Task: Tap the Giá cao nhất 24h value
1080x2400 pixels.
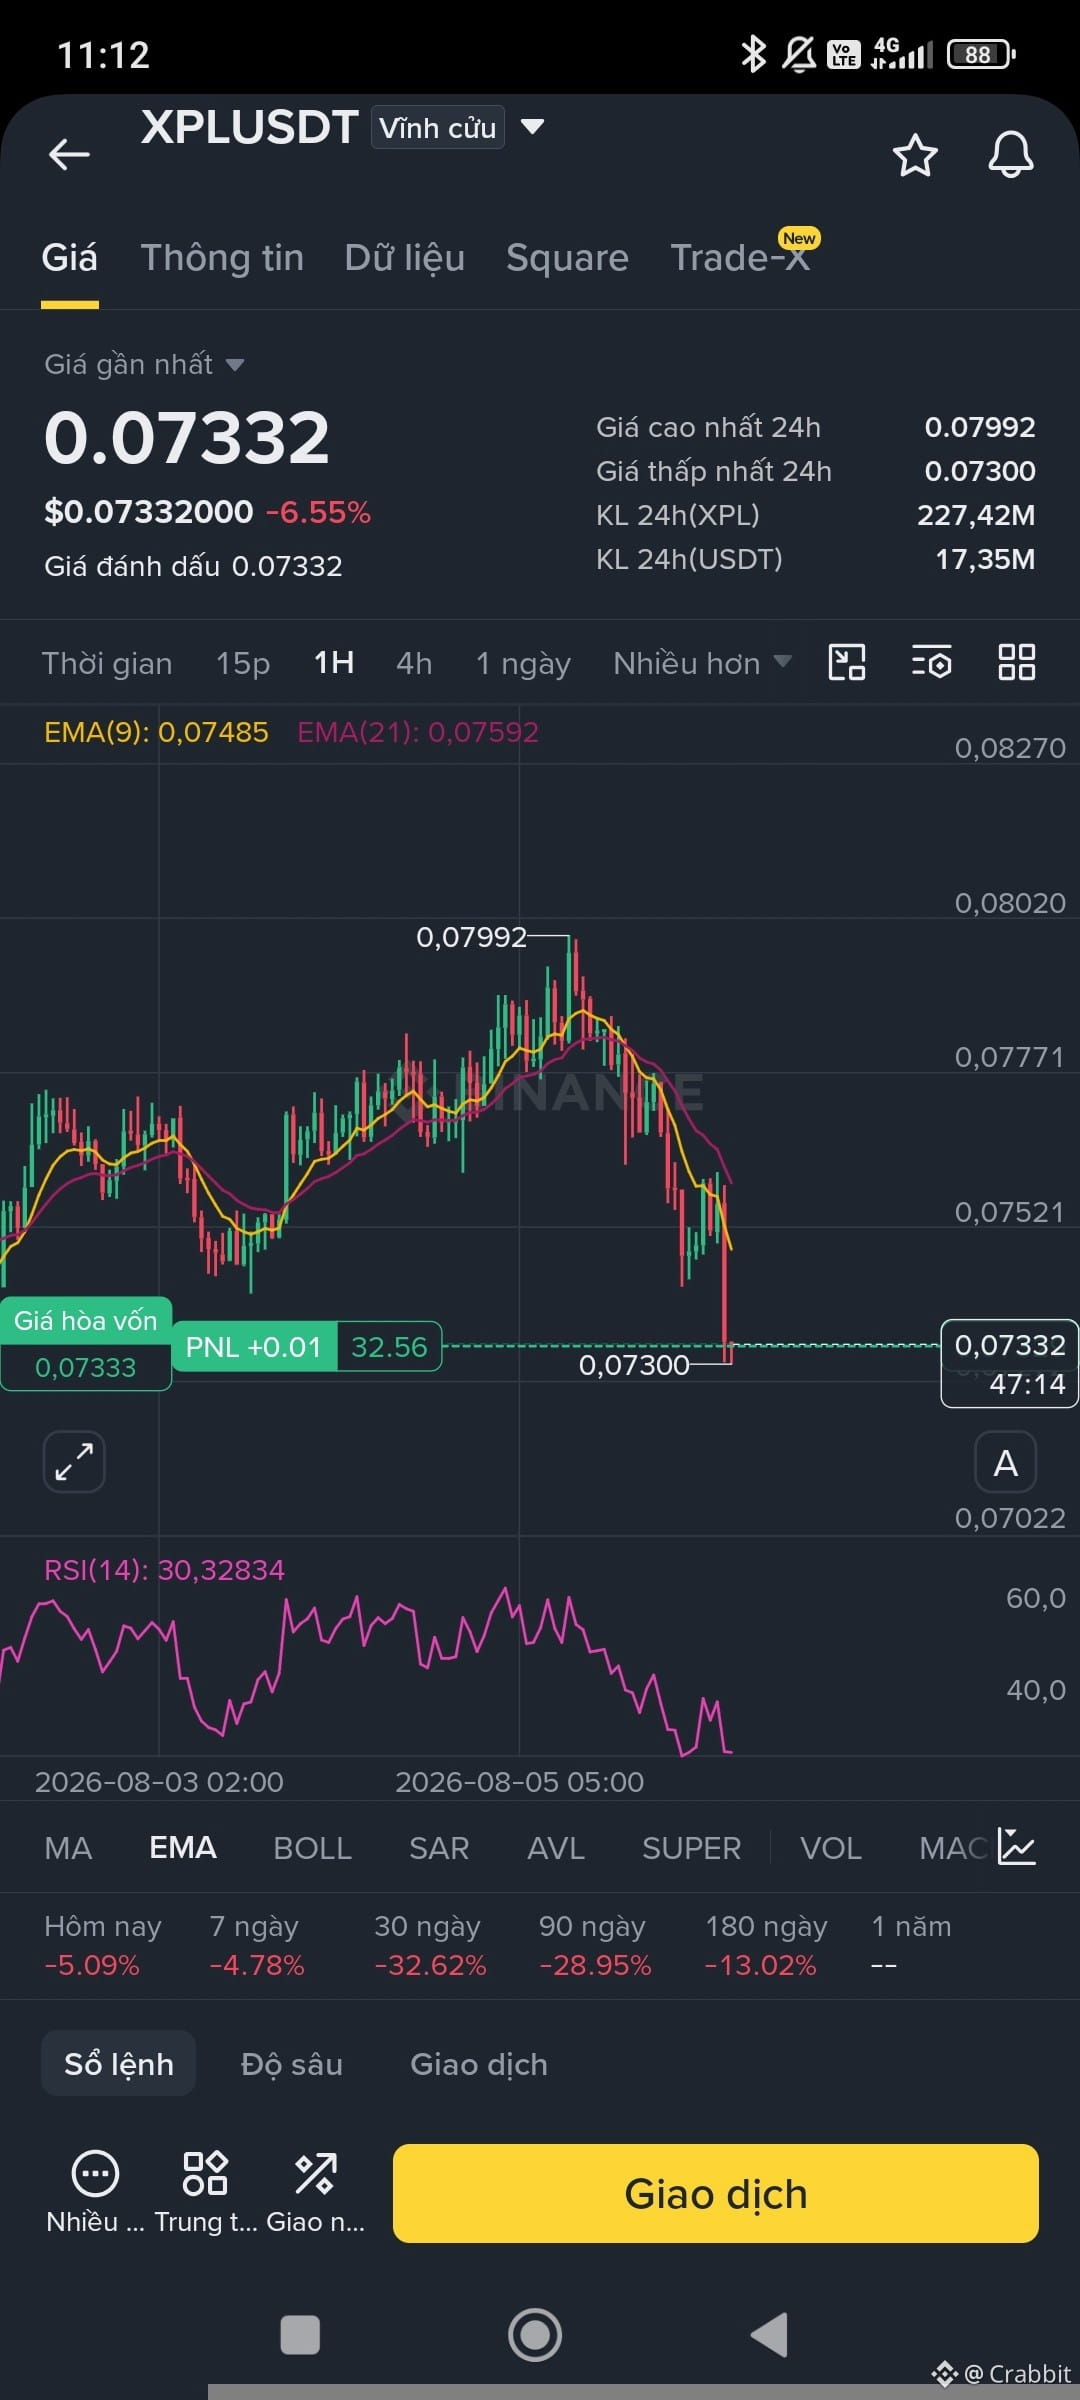Action: (980, 427)
